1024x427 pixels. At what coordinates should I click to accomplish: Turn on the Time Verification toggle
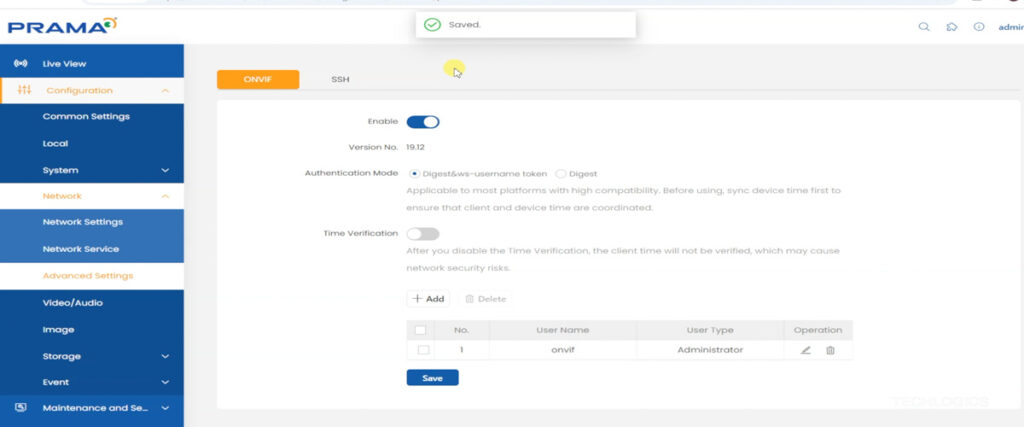[422, 234]
